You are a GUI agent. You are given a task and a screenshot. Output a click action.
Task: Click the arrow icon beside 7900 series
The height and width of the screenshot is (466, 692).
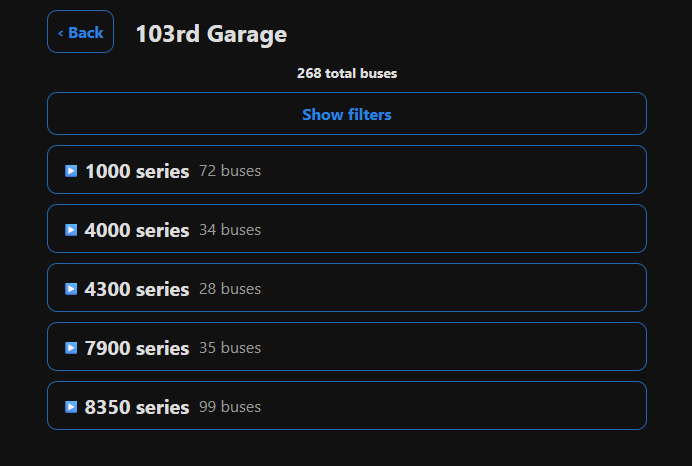pos(71,348)
